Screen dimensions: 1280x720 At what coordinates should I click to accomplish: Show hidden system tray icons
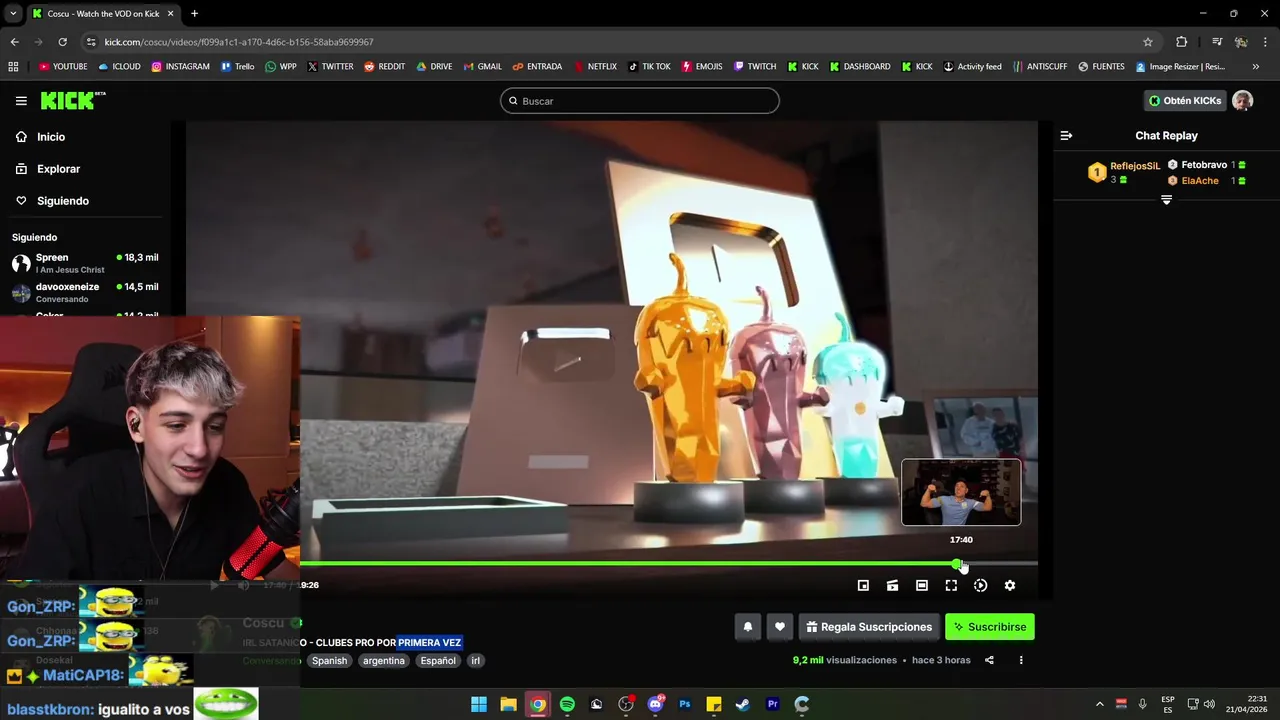point(1100,704)
